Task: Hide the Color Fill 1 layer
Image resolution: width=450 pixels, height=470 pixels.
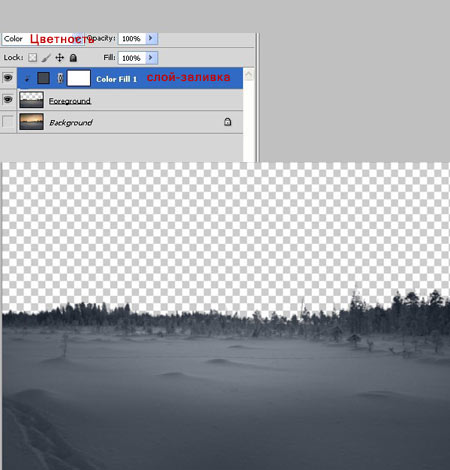Action: click(x=8, y=78)
